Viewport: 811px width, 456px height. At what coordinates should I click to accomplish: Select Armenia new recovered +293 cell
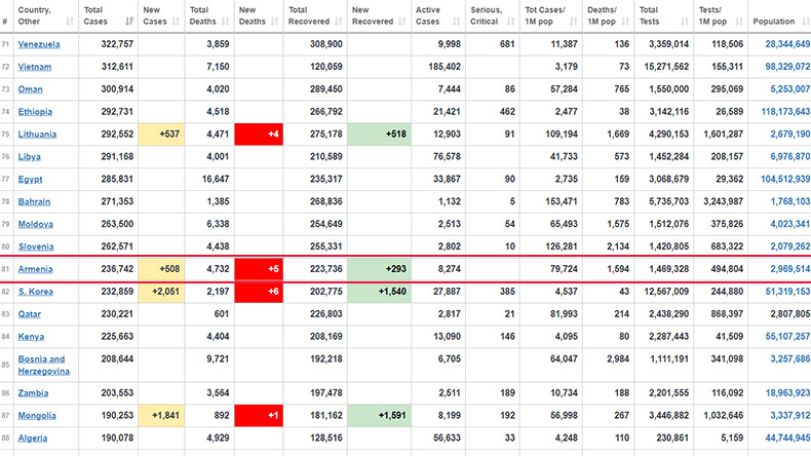click(x=379, y=269)
